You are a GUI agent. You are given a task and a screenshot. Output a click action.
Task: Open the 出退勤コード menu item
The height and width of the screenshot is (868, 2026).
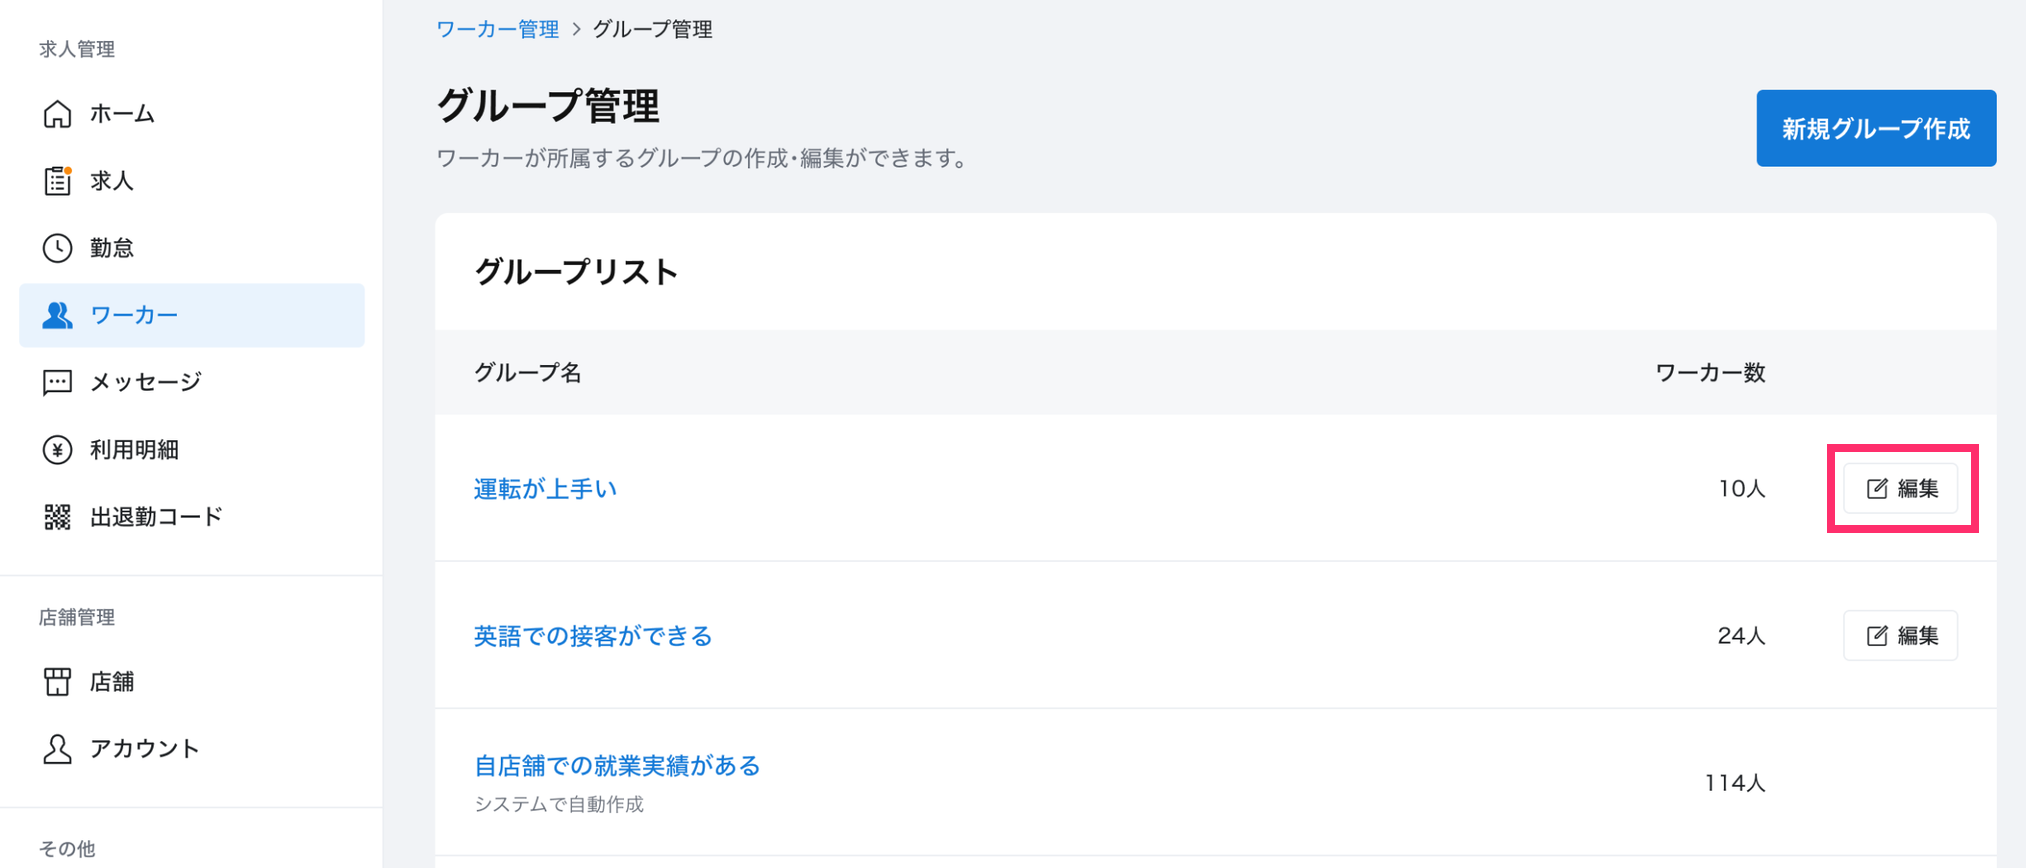156,517
